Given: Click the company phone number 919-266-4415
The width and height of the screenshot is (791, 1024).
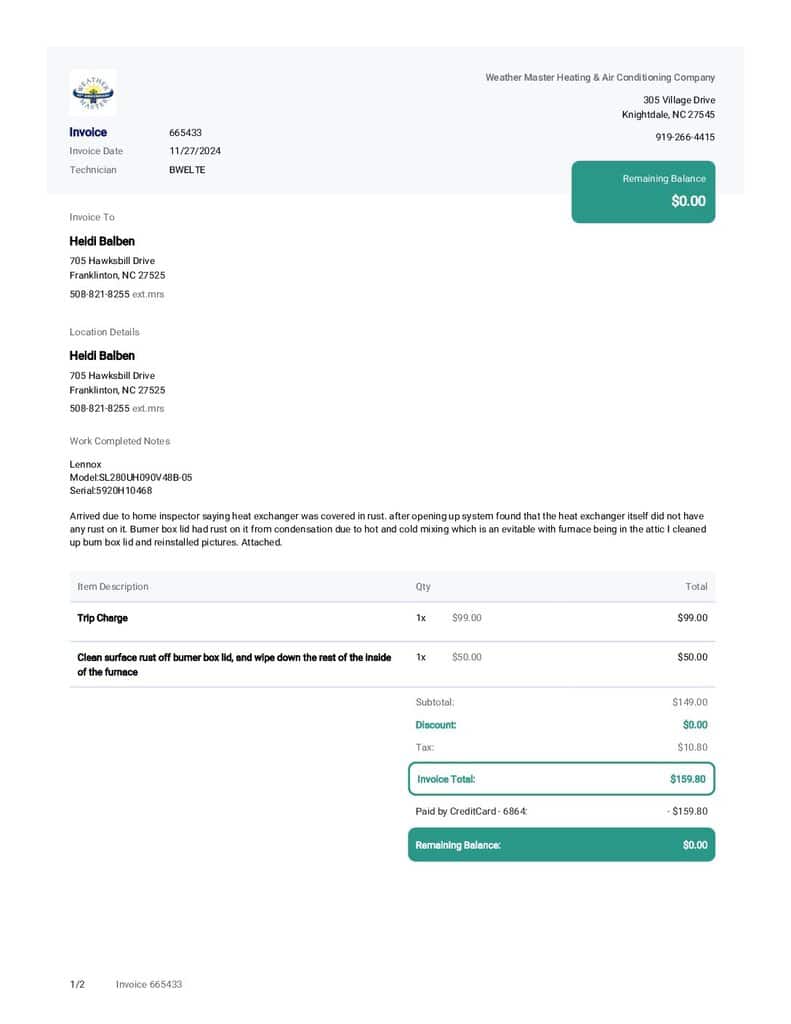Looking at the screenshot, I should tap(685, 137).
